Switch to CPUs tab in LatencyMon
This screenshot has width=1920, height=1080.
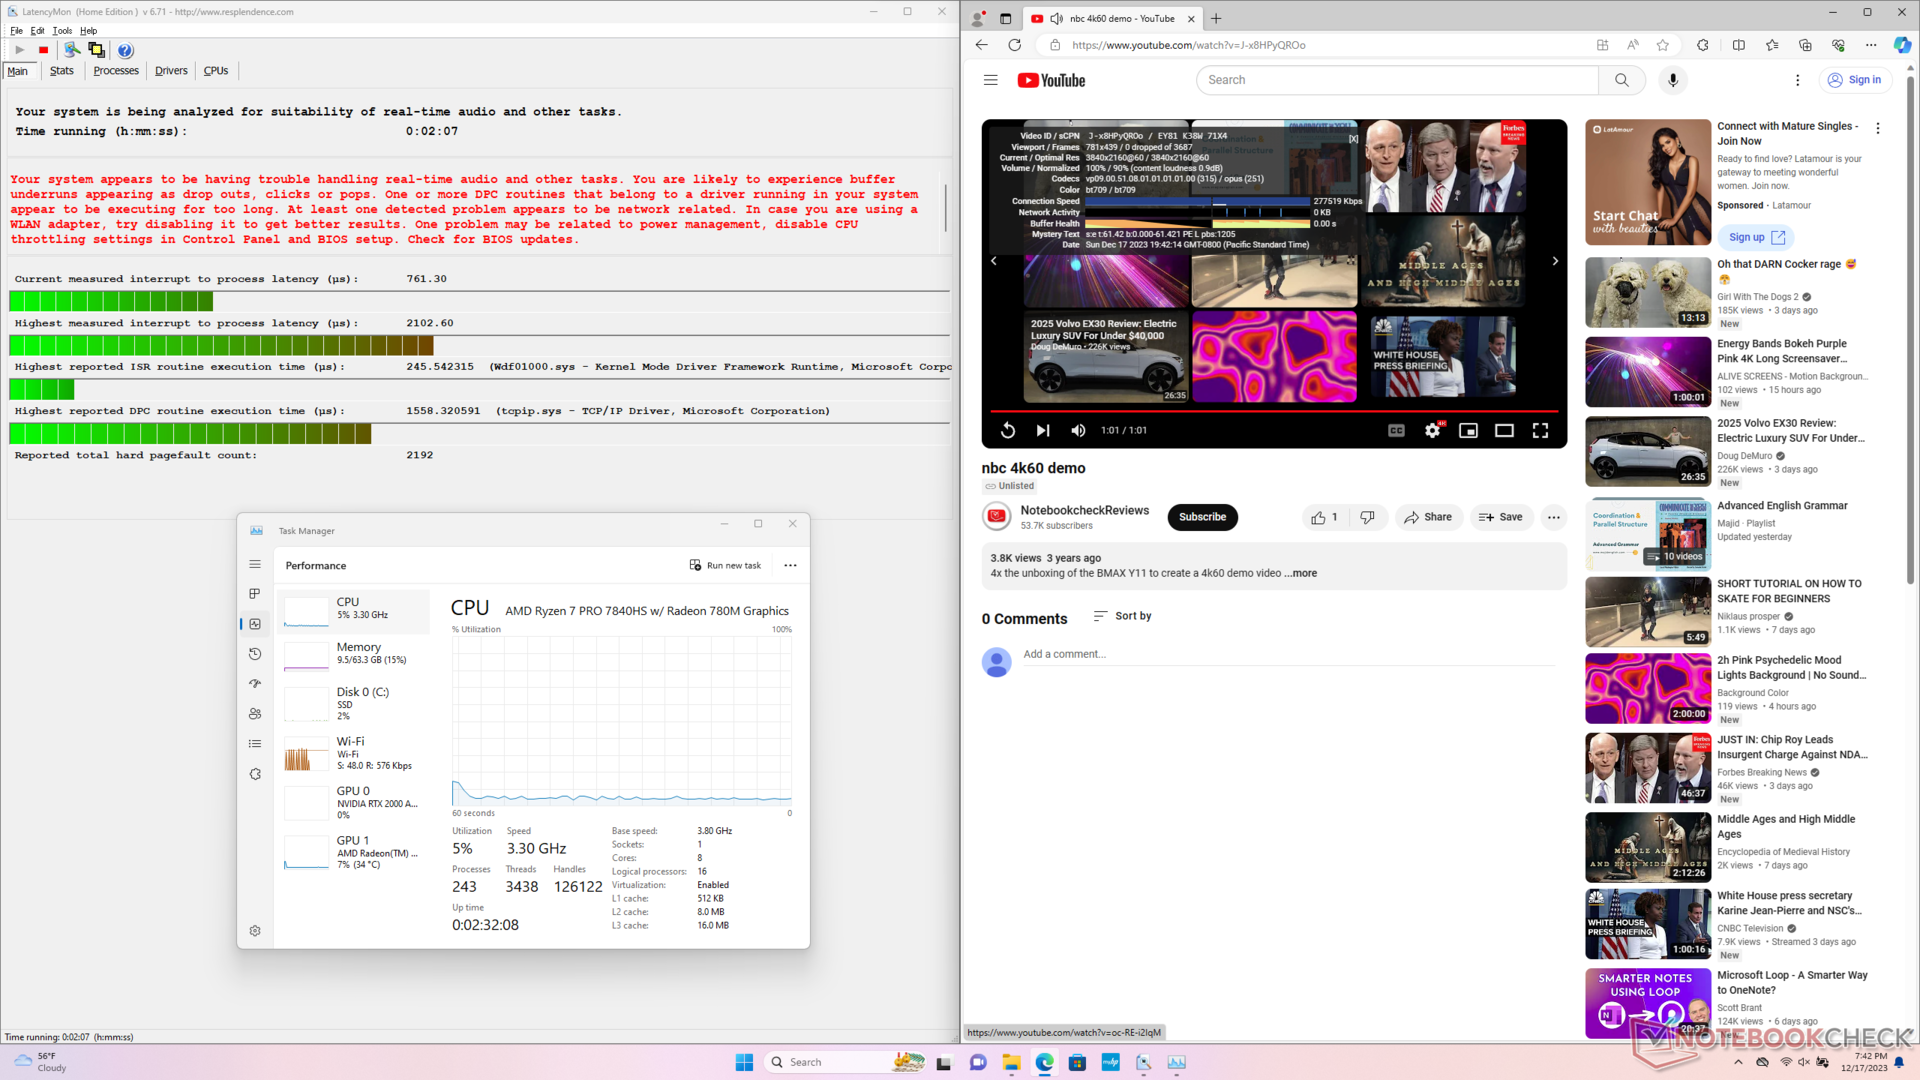pyautogui.click(x=216, y=71)
